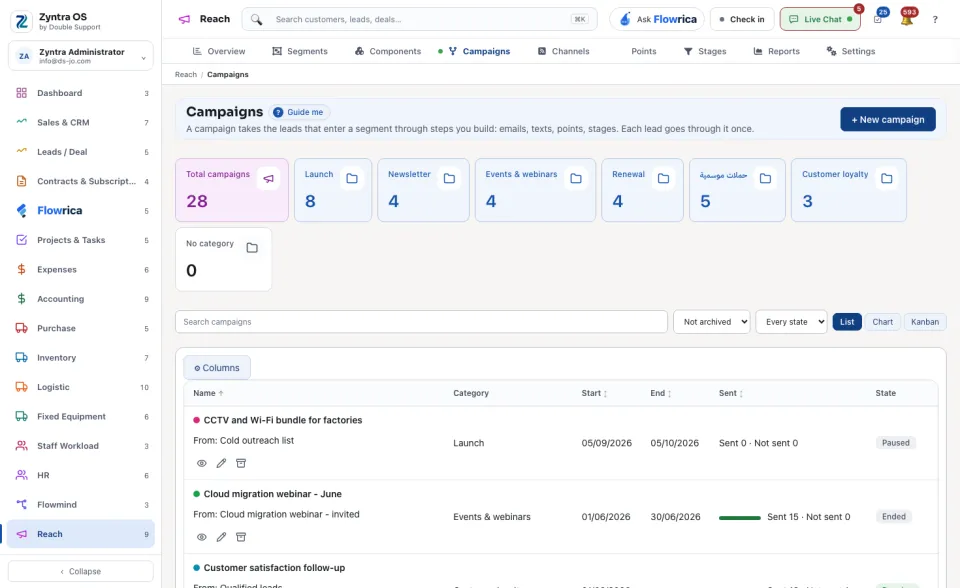Click the Guide me link
The width and height of the screenshot is (960, 588).
pos(298,112)
